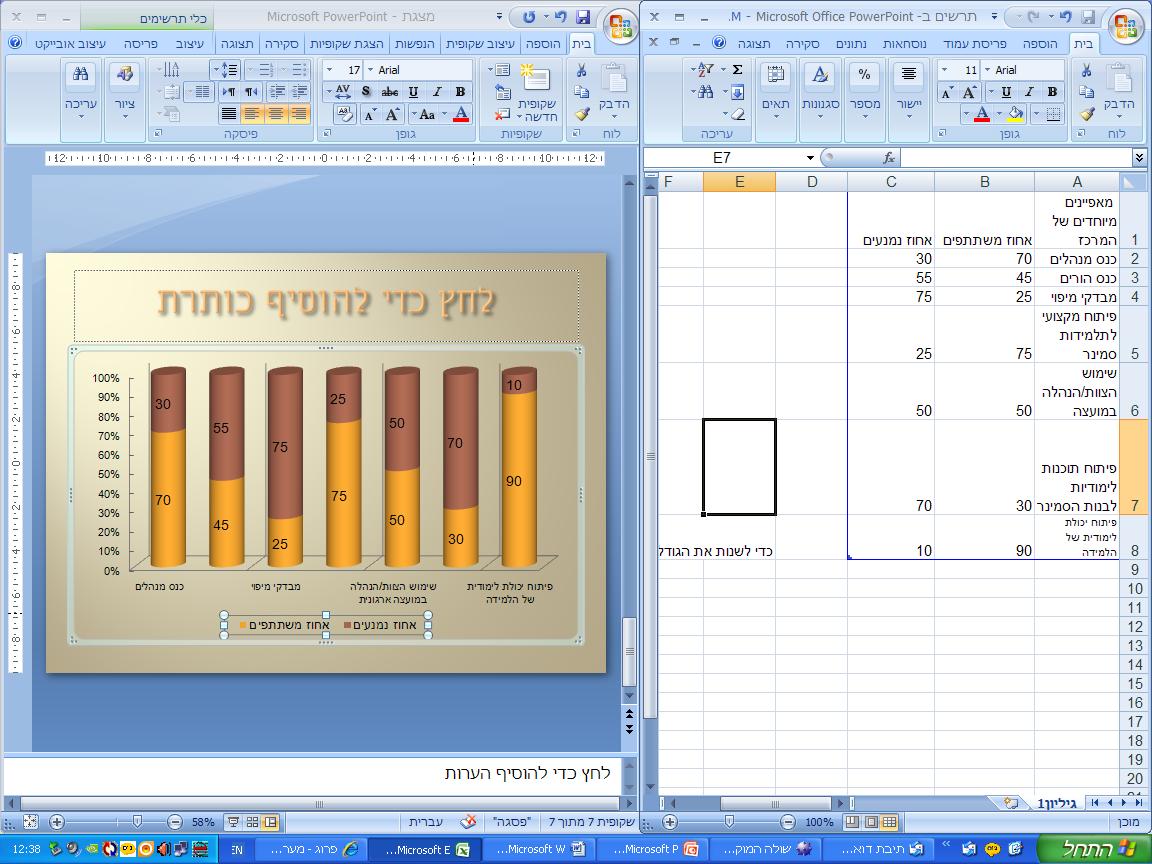Viewport: 1152px width, 864px height.
Task: Click the Cut scissors icon in PowerPoint ribbon
Action: (x=582, y=71)
